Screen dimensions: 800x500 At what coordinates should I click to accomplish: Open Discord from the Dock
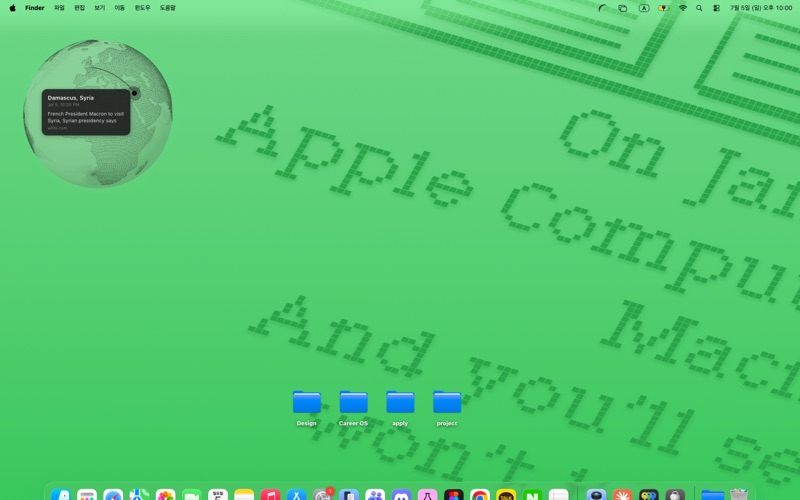(401, 496)
